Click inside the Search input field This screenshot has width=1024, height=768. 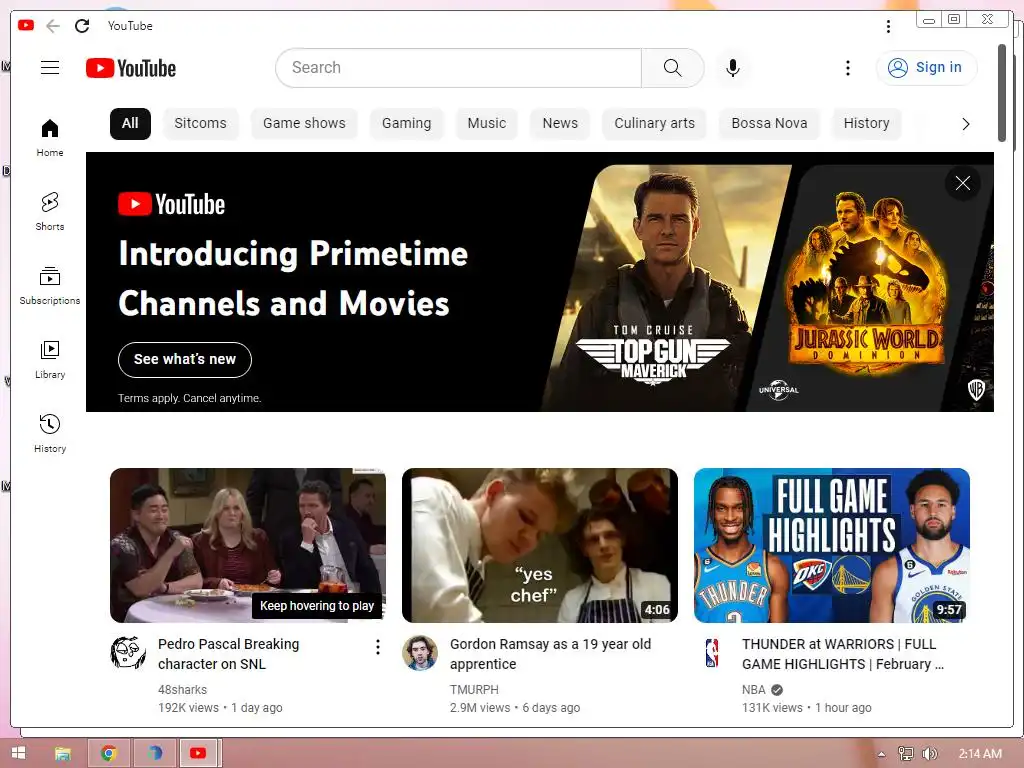coord(458,68)
